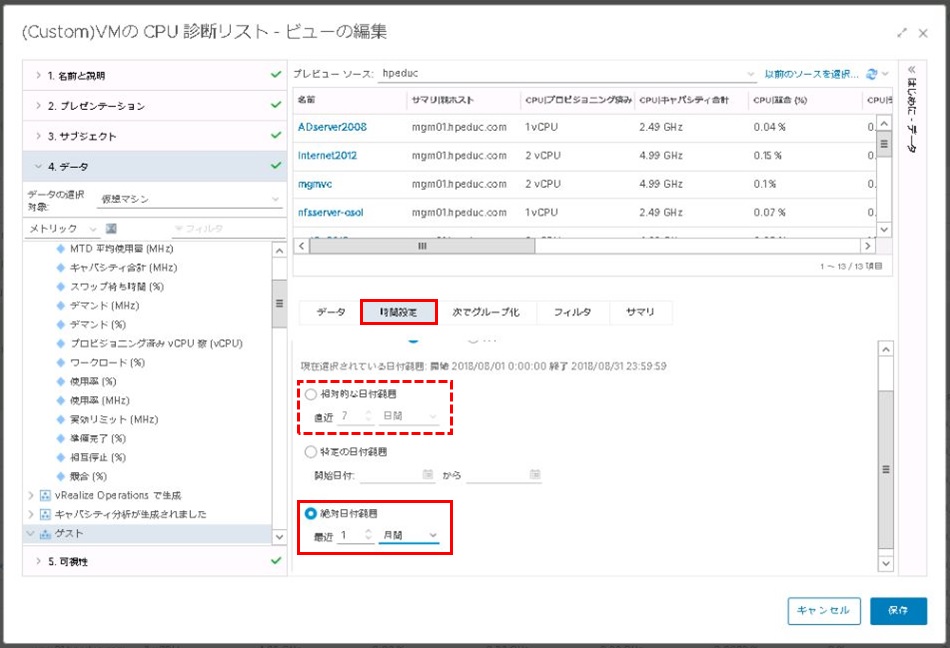Click the metric tree vertical scrollbar thumb
Image resolution: width=950 pixels, height=648 pixels.
tap(279, 303)
